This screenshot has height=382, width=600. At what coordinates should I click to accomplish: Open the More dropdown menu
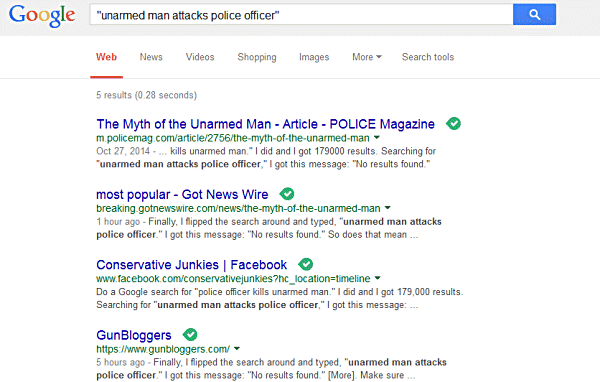tap(367, 57)
